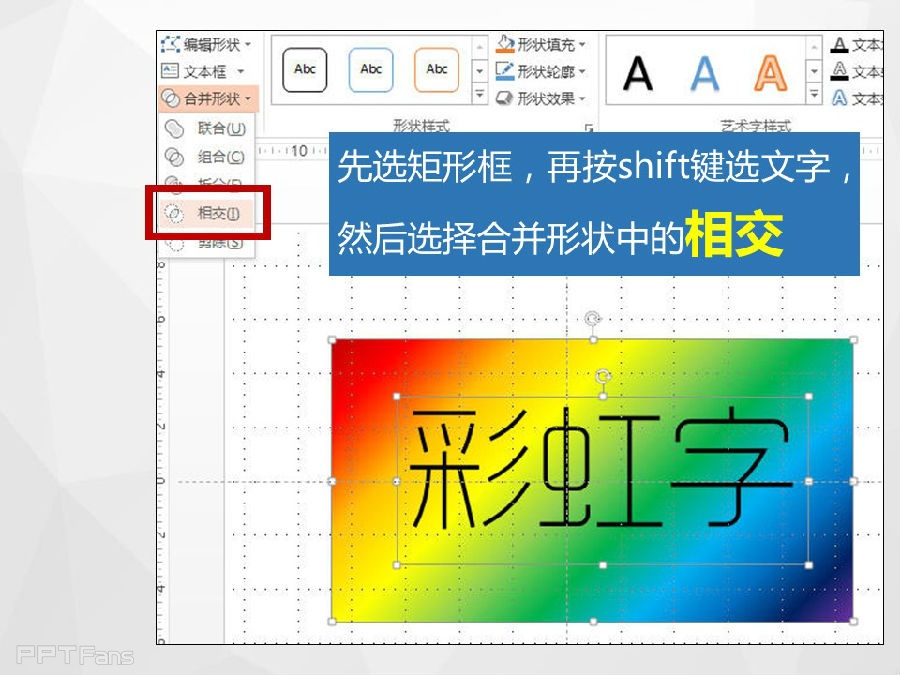The height and width of the screenshot is (675, 900).
Task: Click the Text Fill (文本填充) icon
Action: [x=840, y=45]
